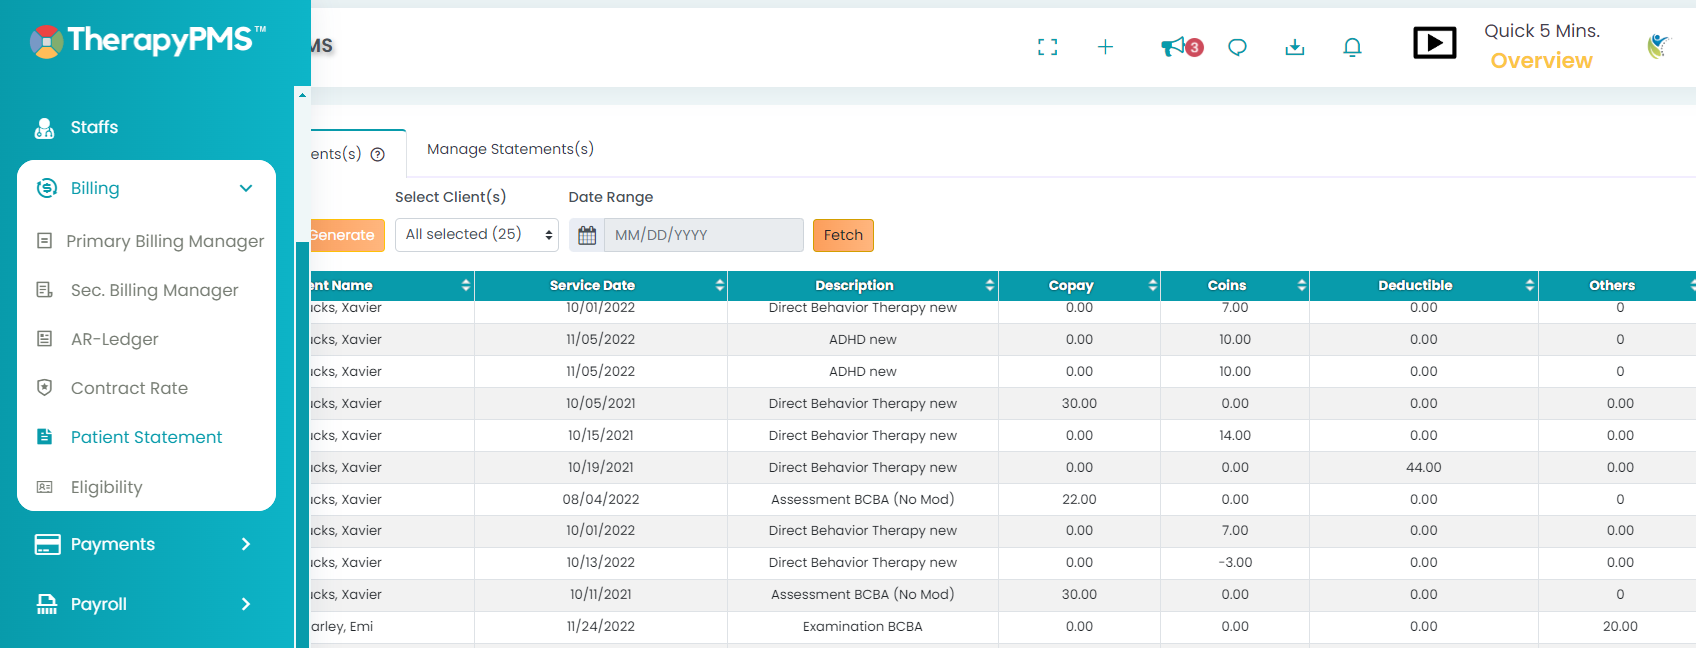Click the sidebar scroll up arrow

tap(302, 94)
